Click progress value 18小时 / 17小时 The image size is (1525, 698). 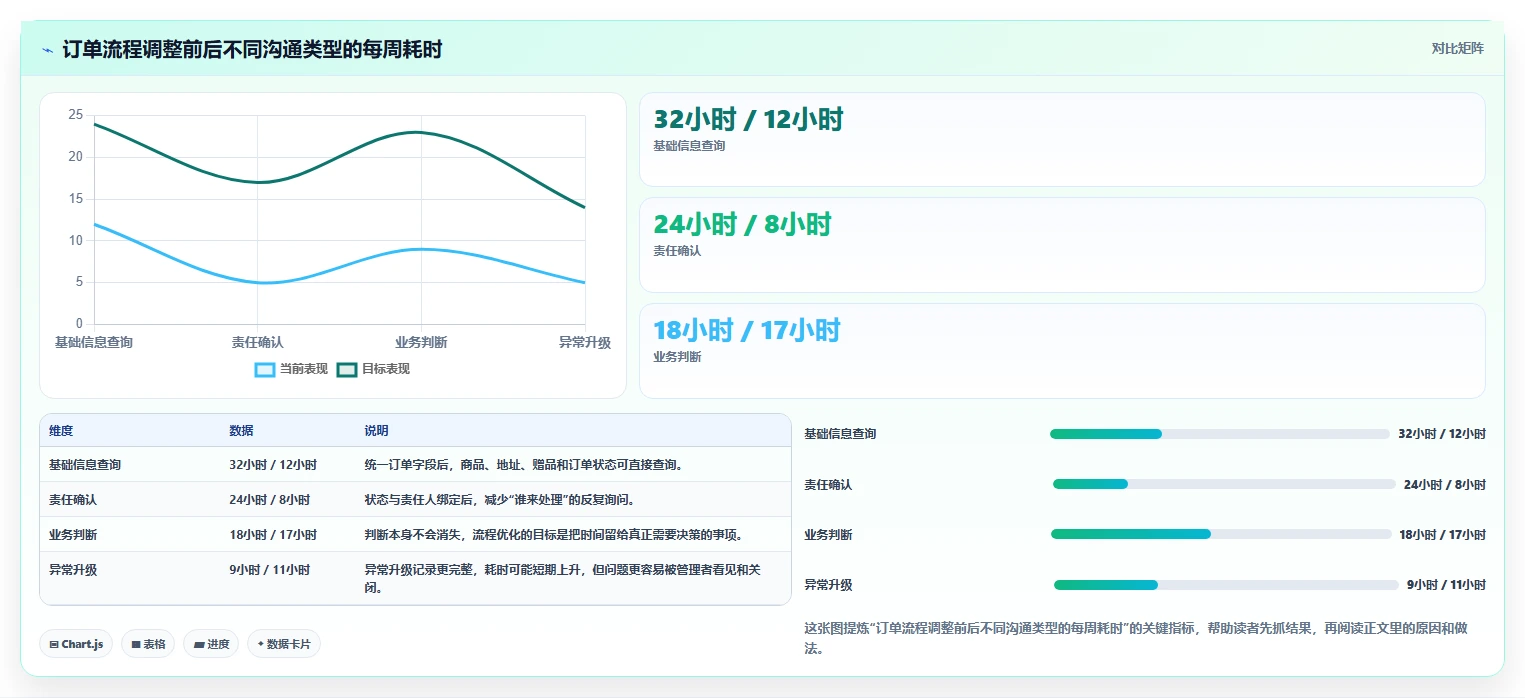tap(1442, 535)
